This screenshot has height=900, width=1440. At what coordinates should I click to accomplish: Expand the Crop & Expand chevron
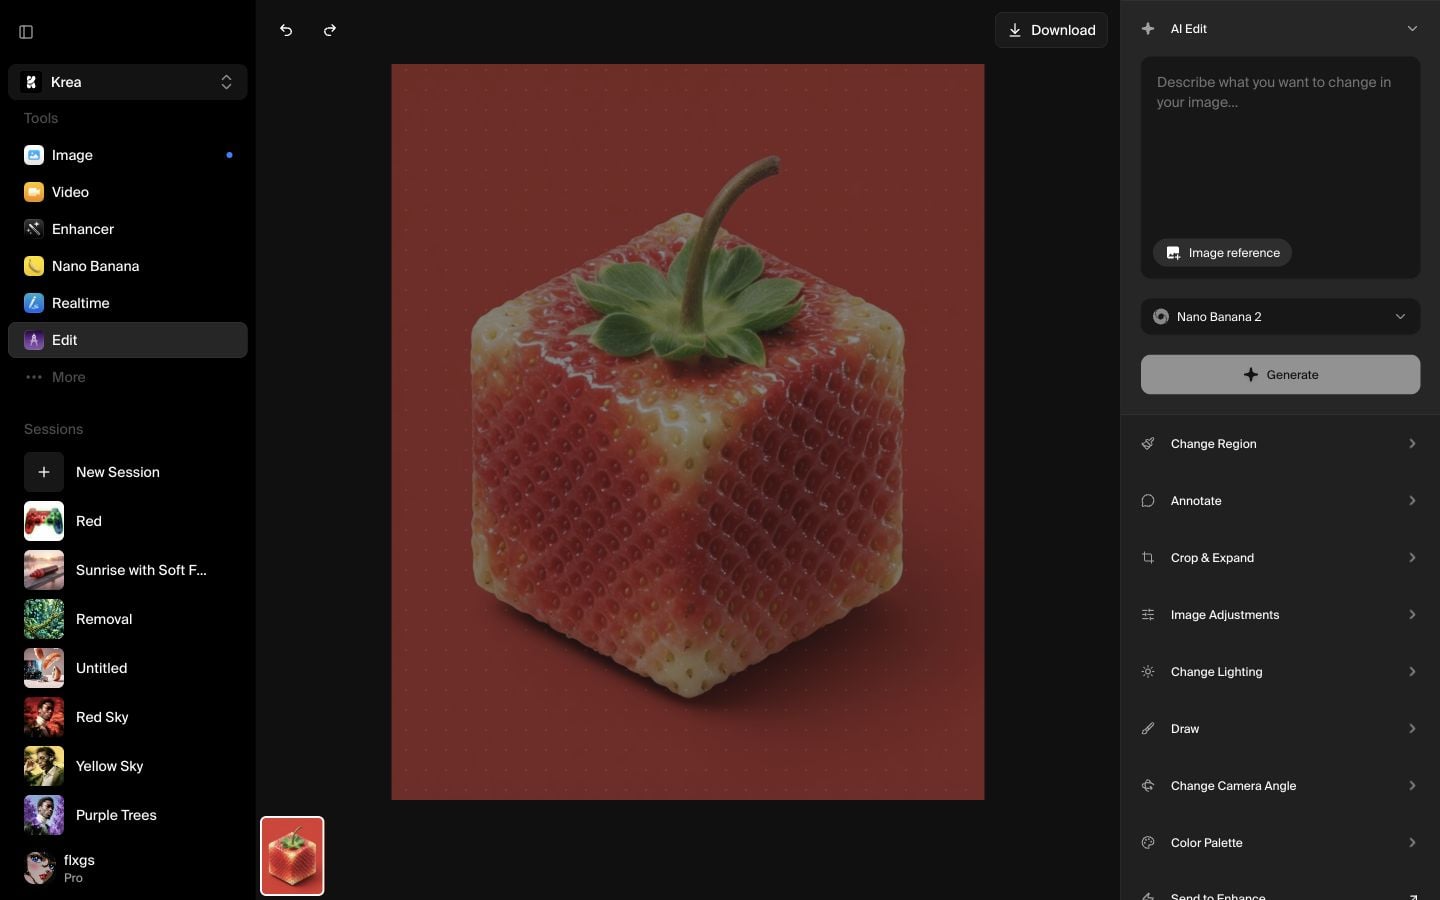[1412, 558]
